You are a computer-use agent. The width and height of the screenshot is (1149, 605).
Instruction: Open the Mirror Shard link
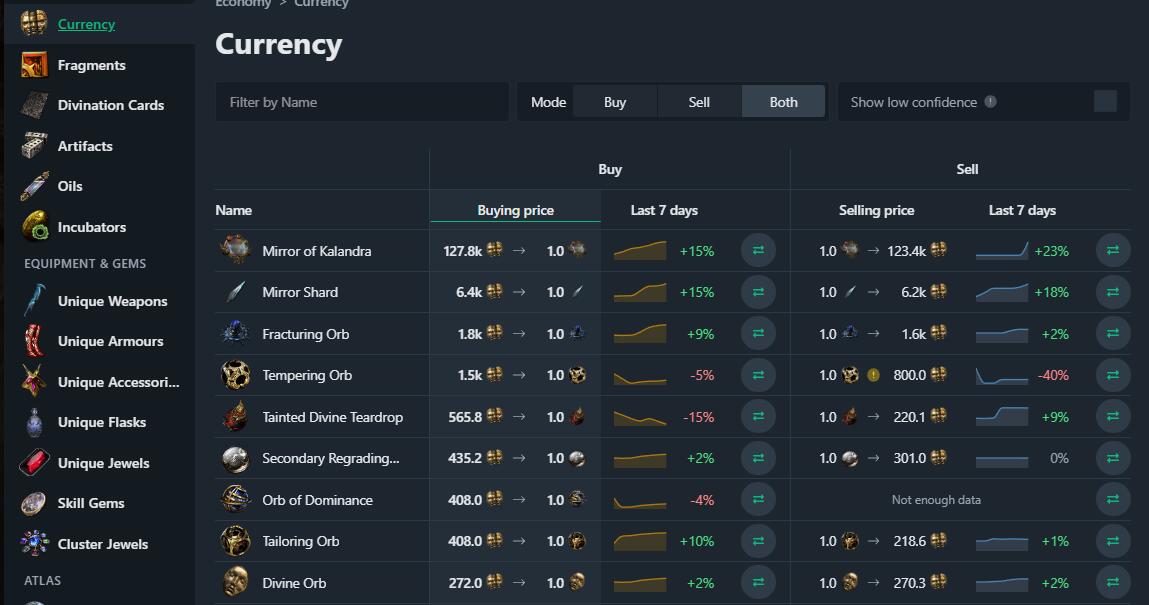(300, 292)
